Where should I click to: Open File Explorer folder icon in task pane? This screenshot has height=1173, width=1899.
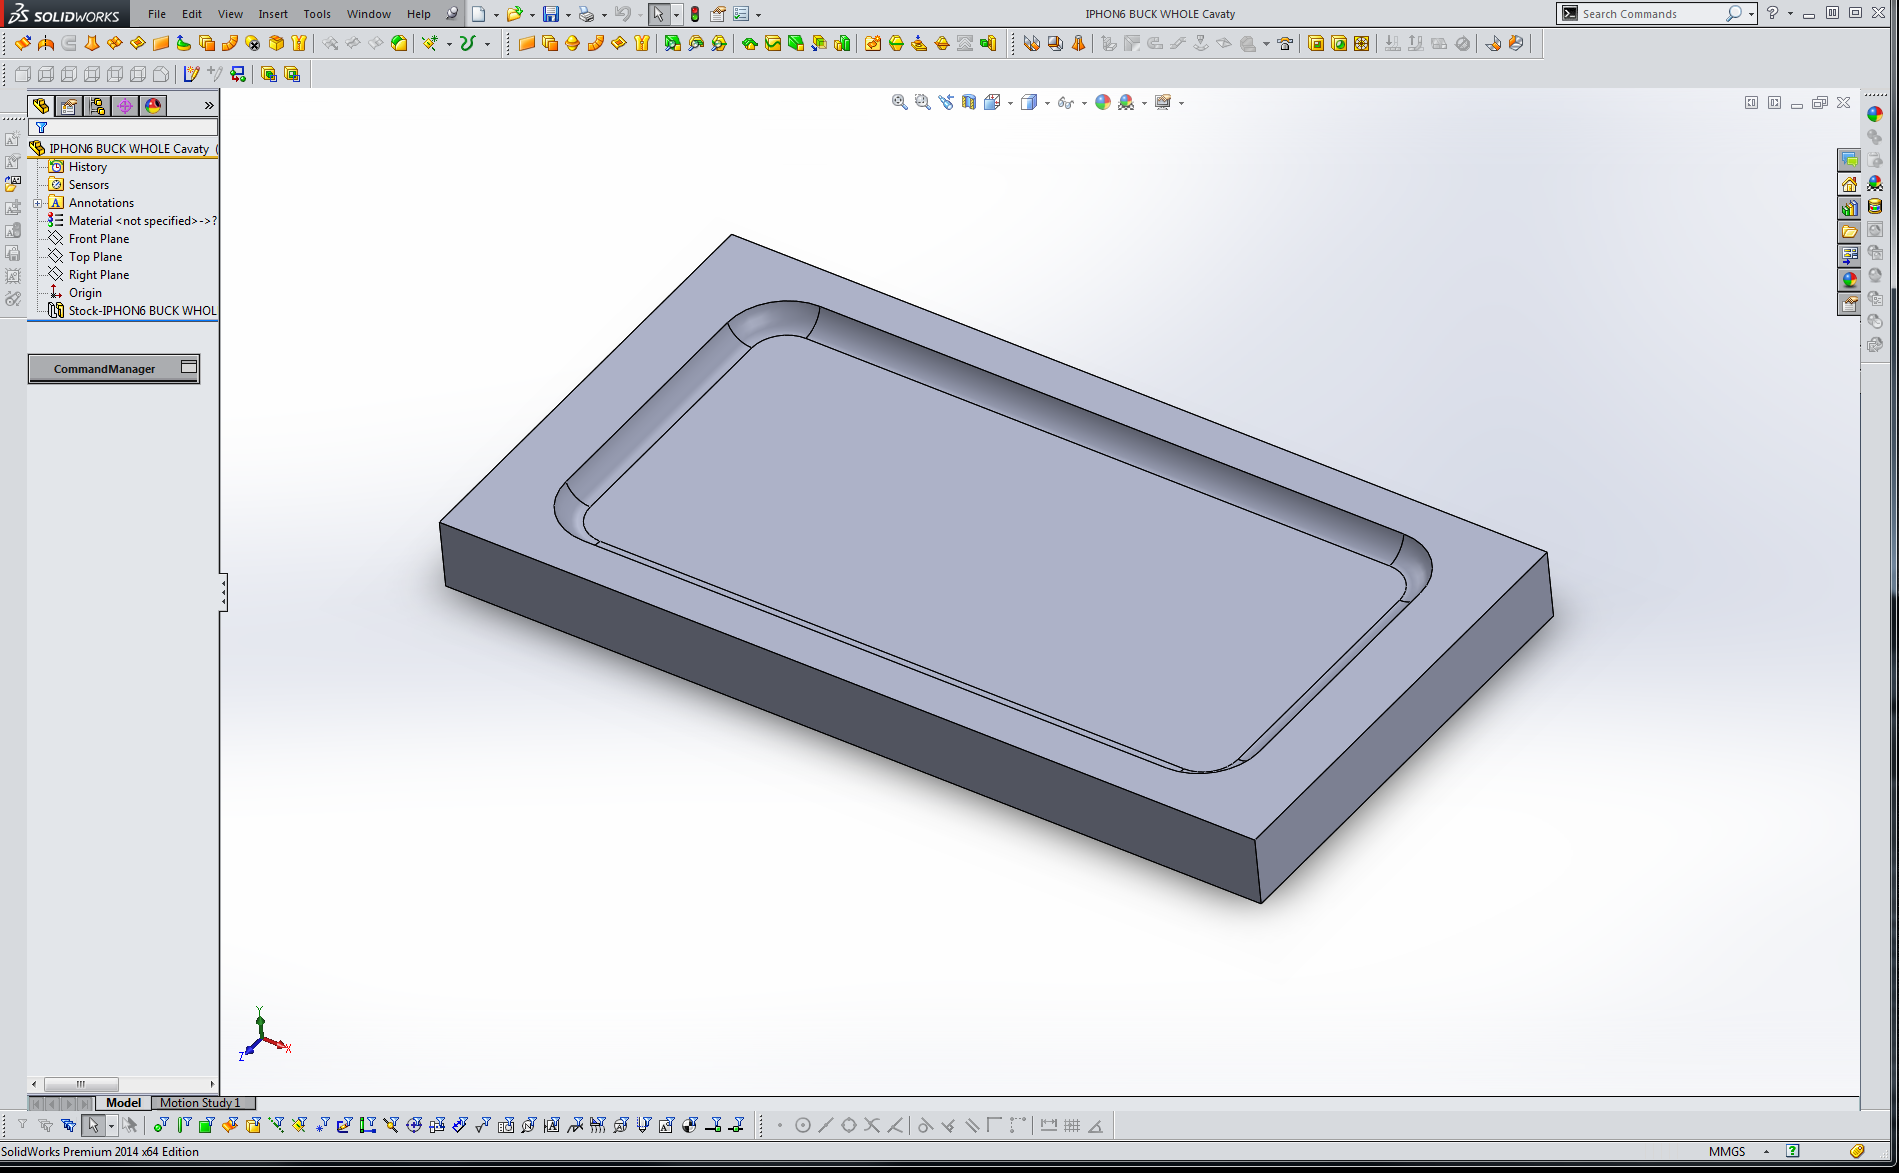(x=1849, y=232)
